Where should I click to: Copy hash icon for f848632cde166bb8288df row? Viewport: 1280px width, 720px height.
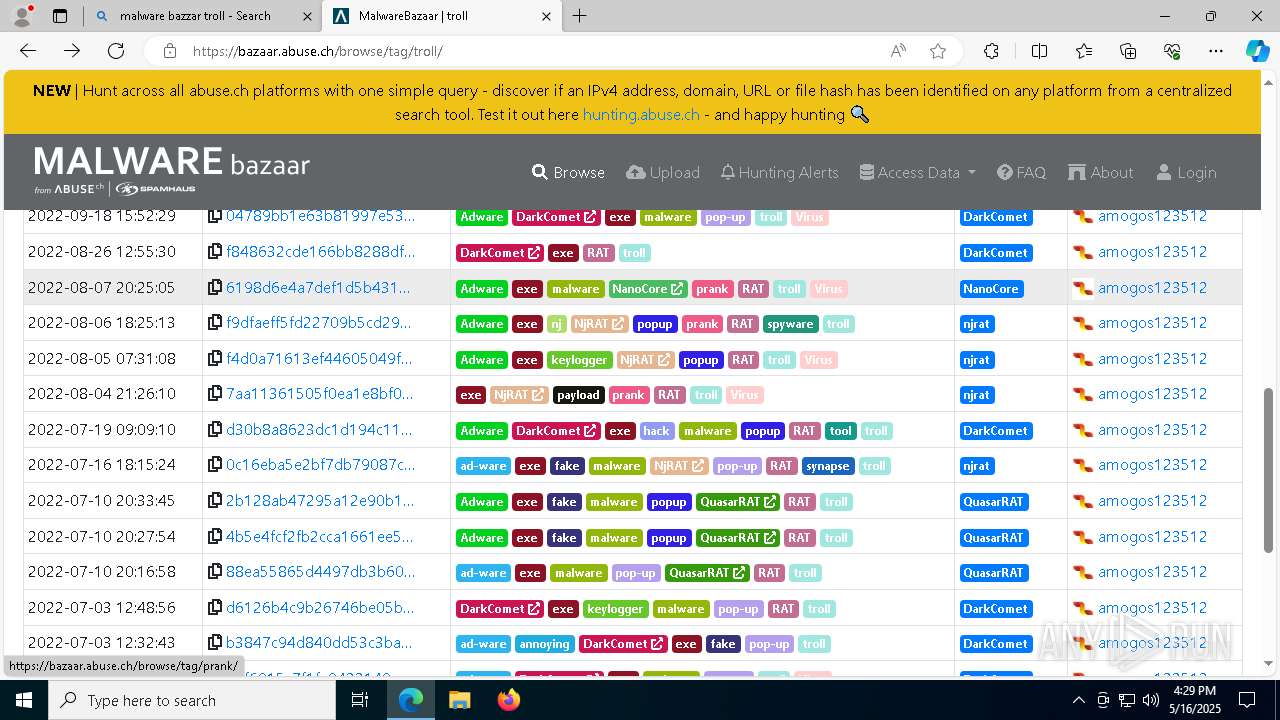(215, 252)
